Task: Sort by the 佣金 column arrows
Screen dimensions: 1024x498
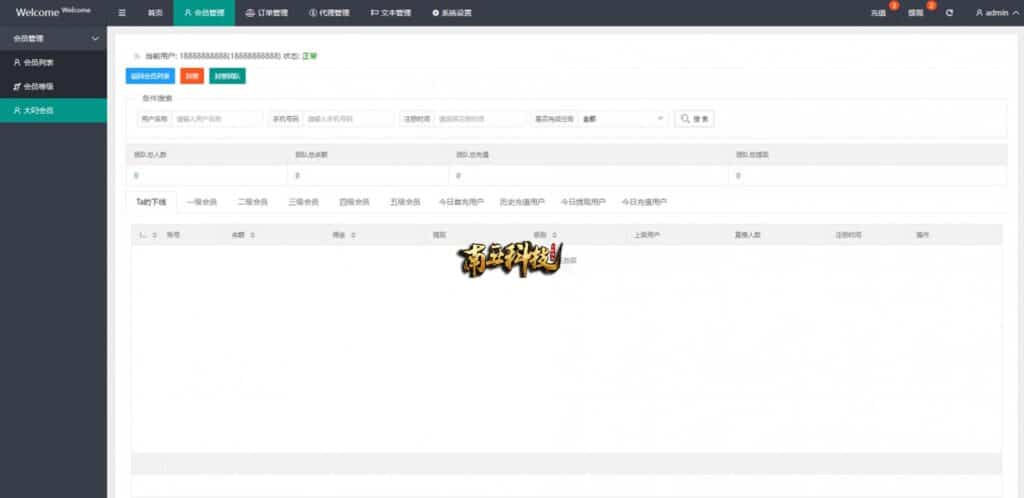Action: (x=353, y=235)
